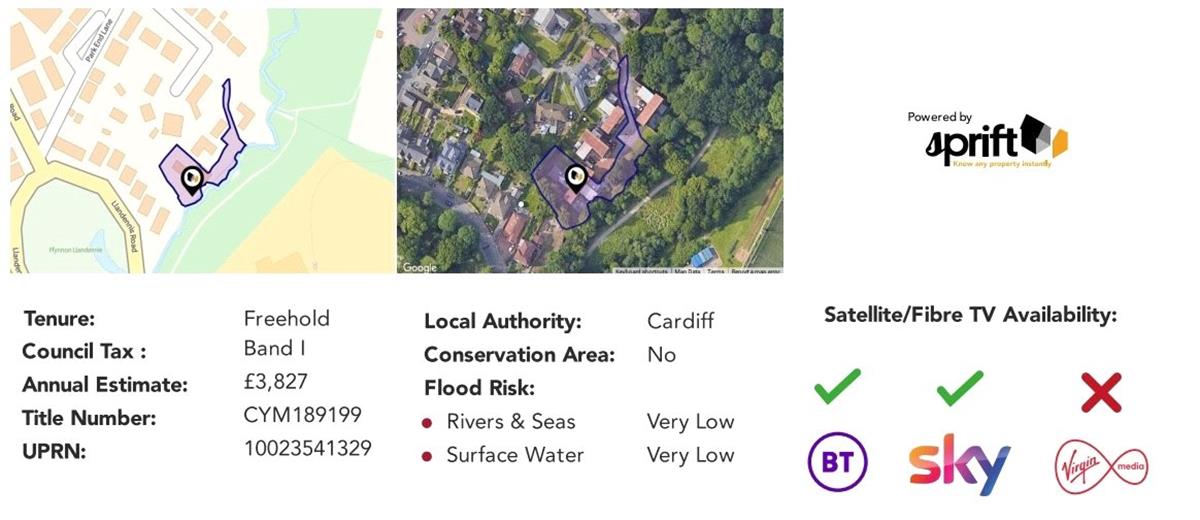Click the UPRN value 10023541329

point(307,448)
